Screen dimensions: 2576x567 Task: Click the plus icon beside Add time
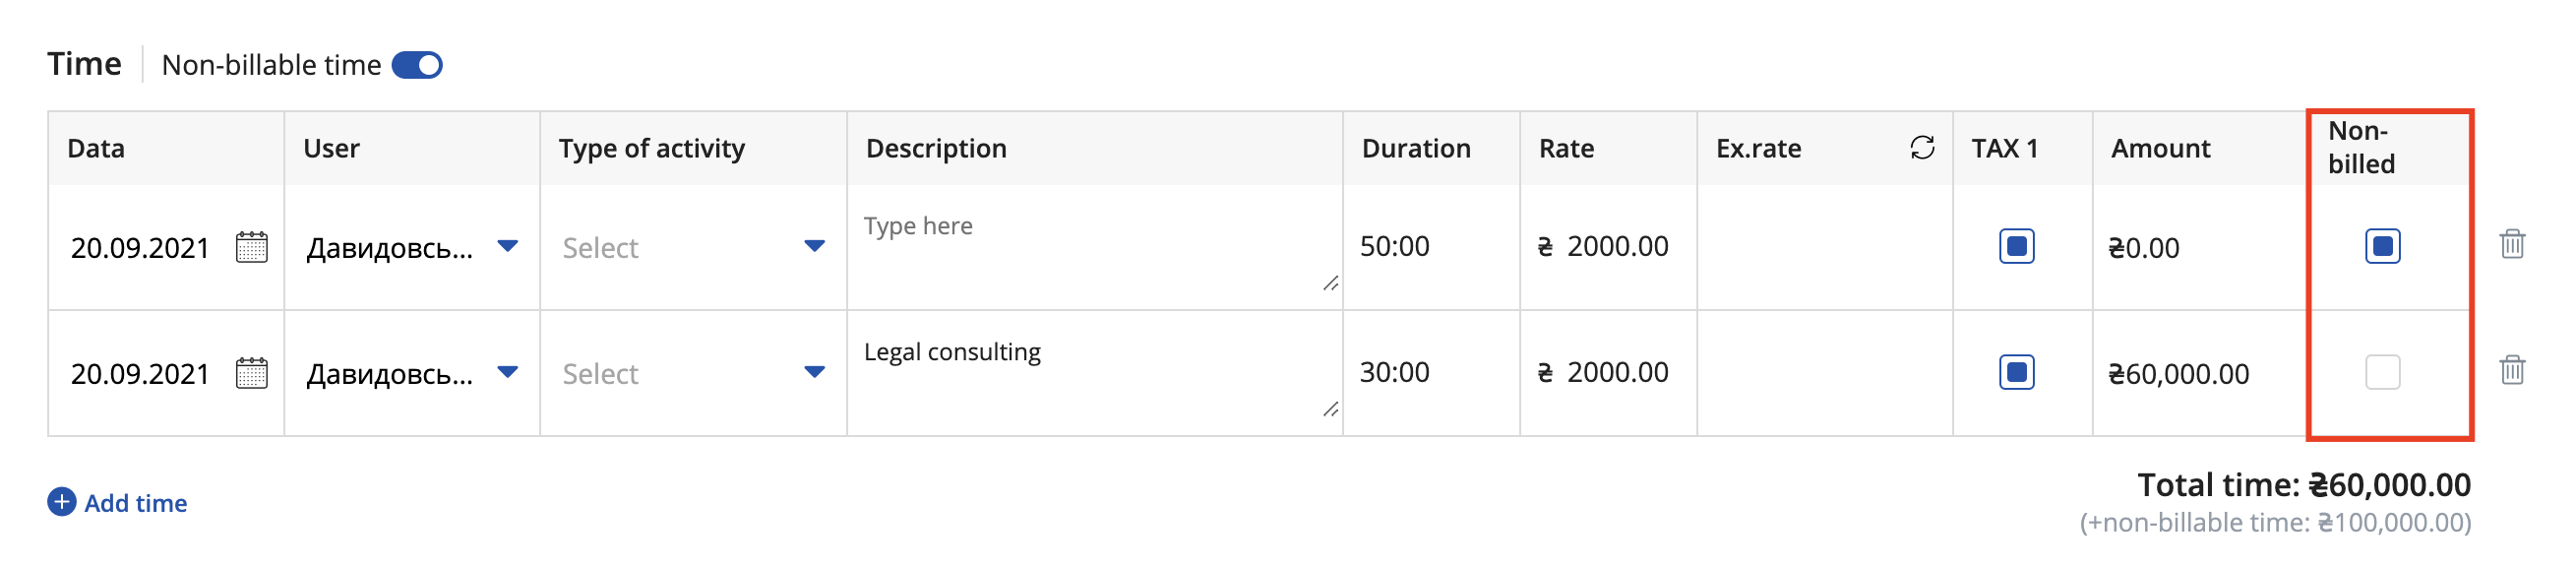pos(62,502)
